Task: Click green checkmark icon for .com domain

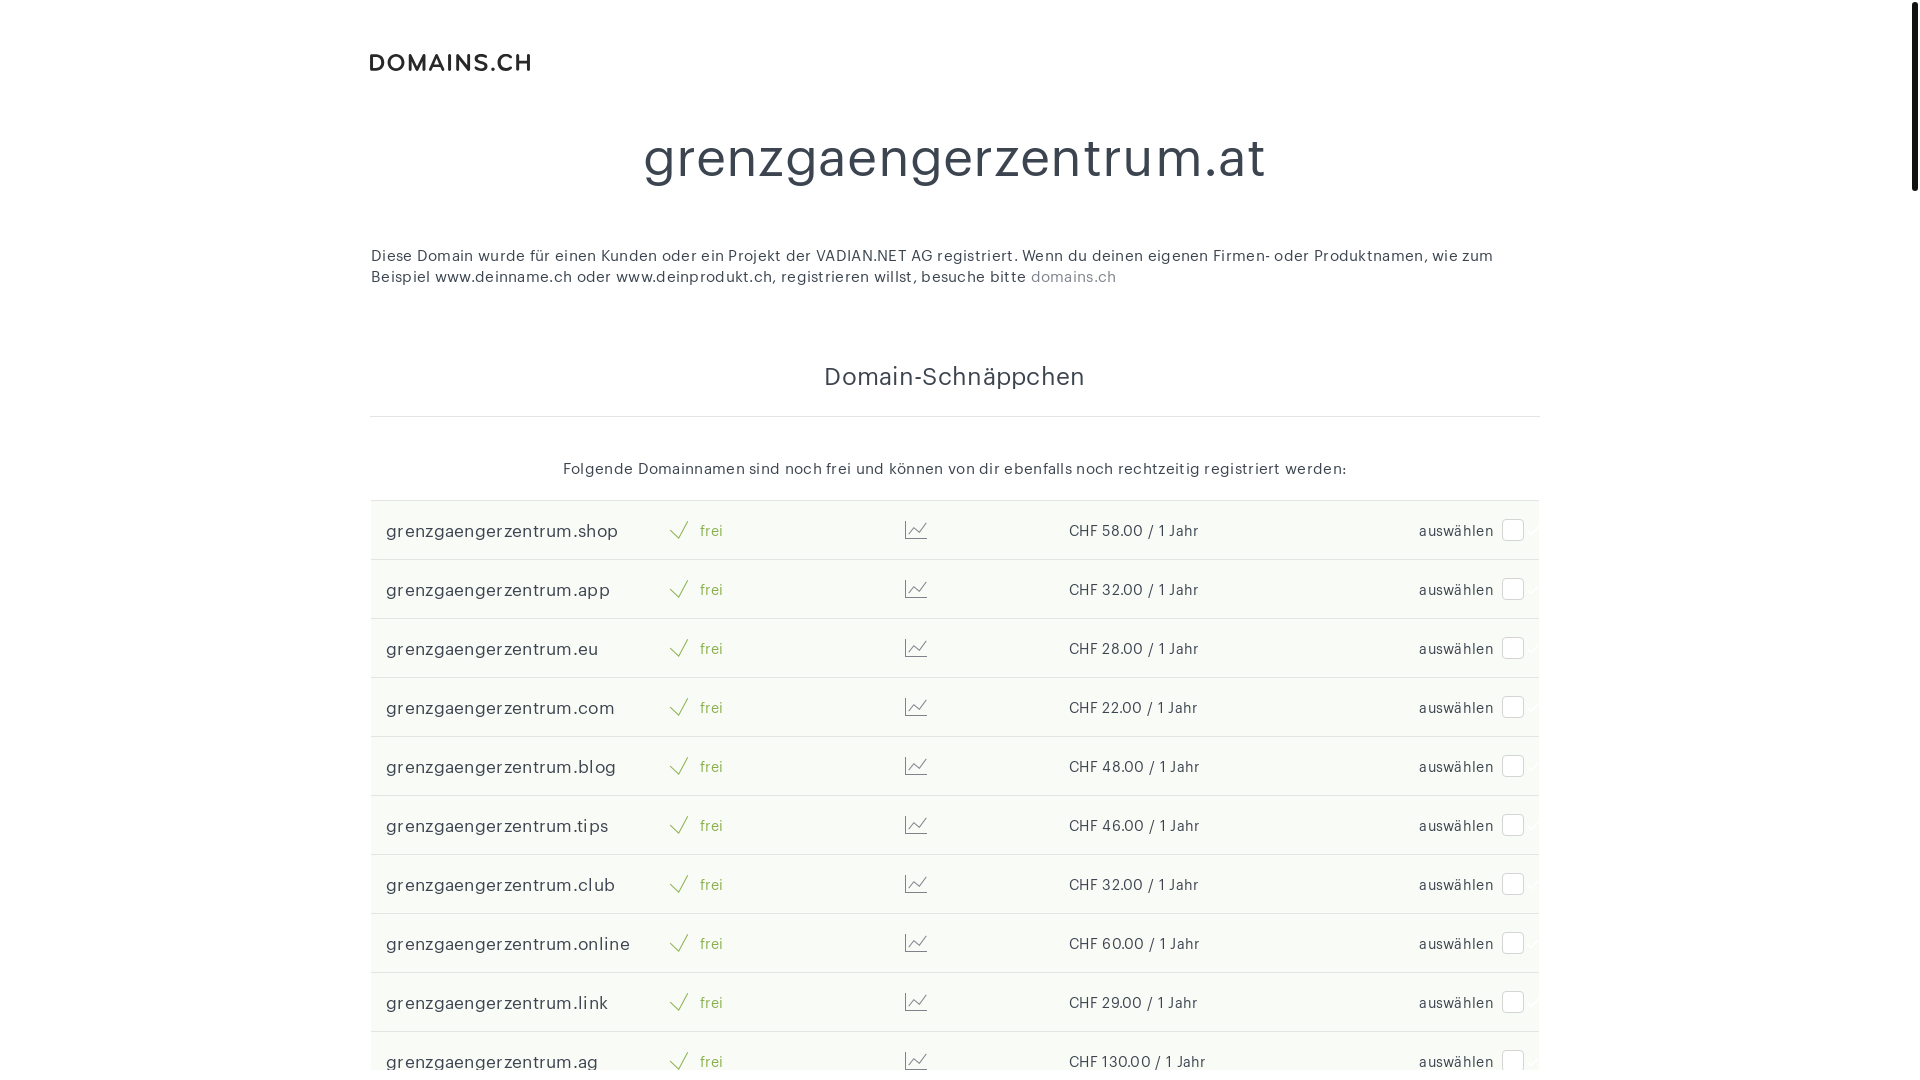Action: [679, 707]
